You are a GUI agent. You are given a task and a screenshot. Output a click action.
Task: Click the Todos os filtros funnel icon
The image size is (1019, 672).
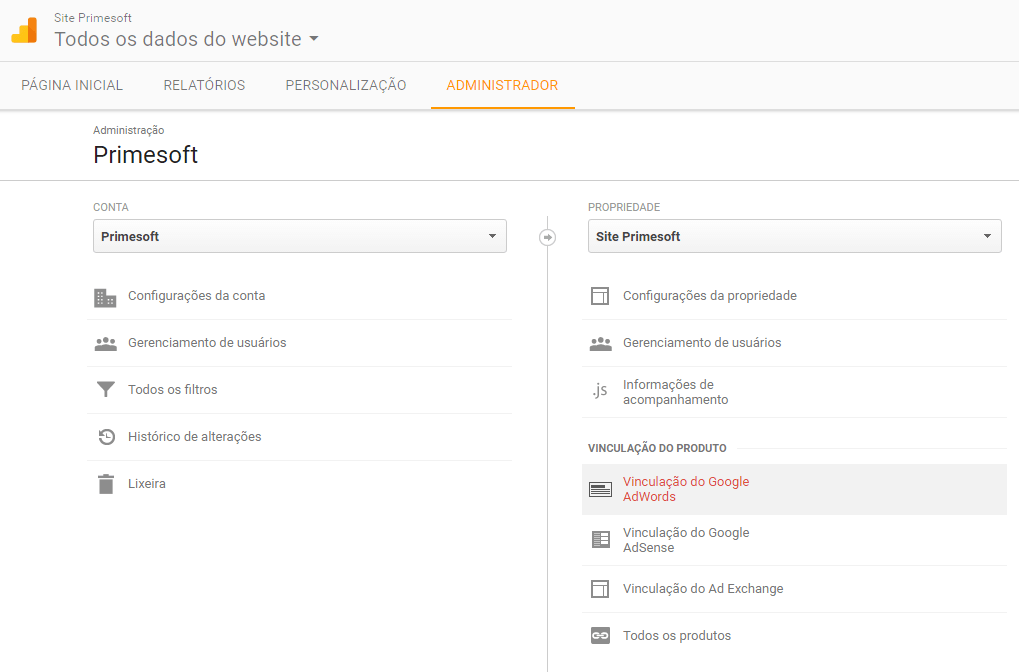(x=106, y=389)
